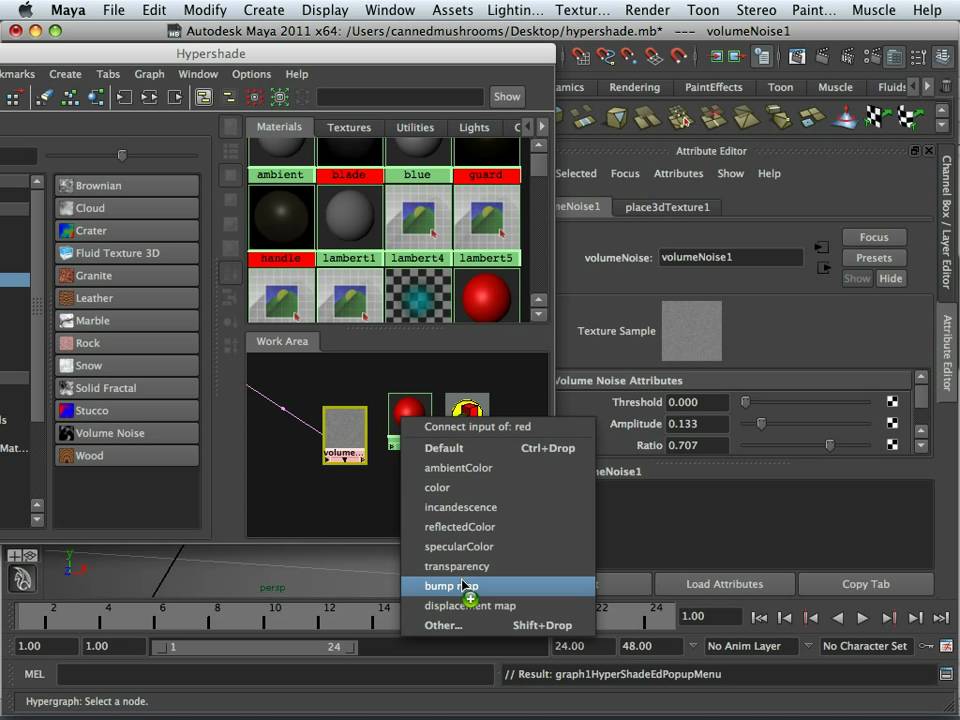Choose incandescence connection option
The width and height of the screenshot is (960, 720).
click(x=498, y=507)
